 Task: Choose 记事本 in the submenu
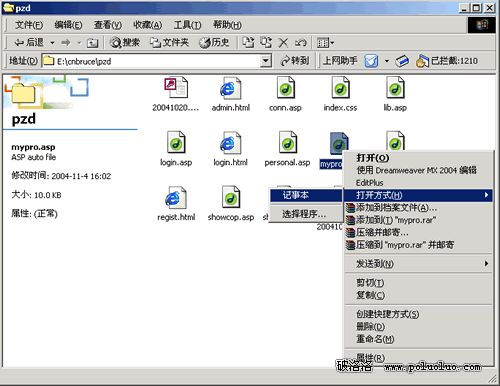tap(306, 195)
